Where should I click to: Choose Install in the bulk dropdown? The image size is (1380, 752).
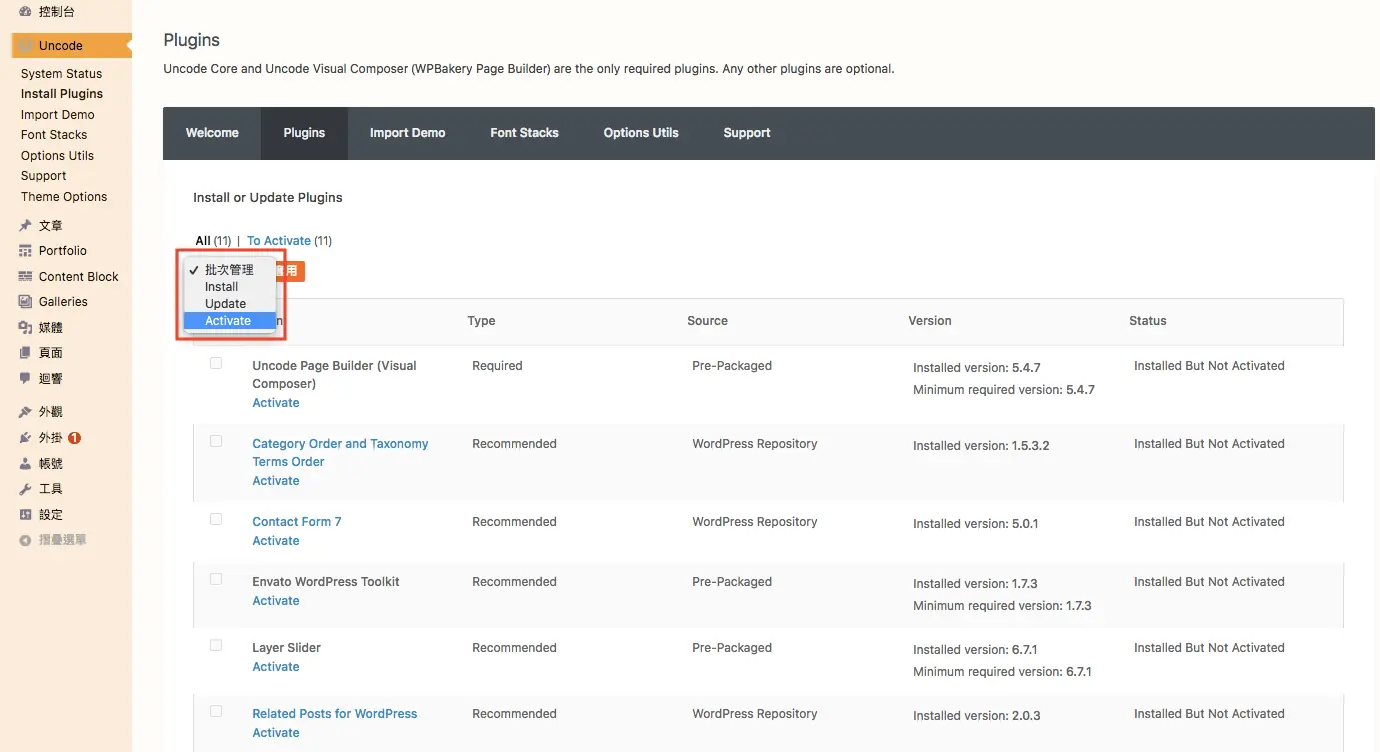tap(229, 287)
